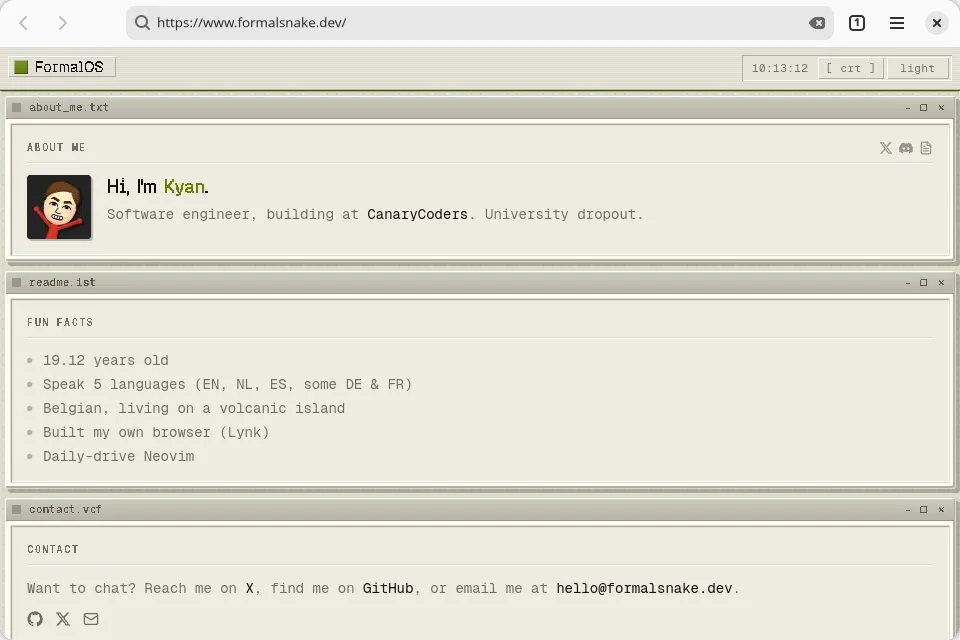The image size is (960, 640).
Task: Click the green square FormalOS logo
Action: coord(21,67)
